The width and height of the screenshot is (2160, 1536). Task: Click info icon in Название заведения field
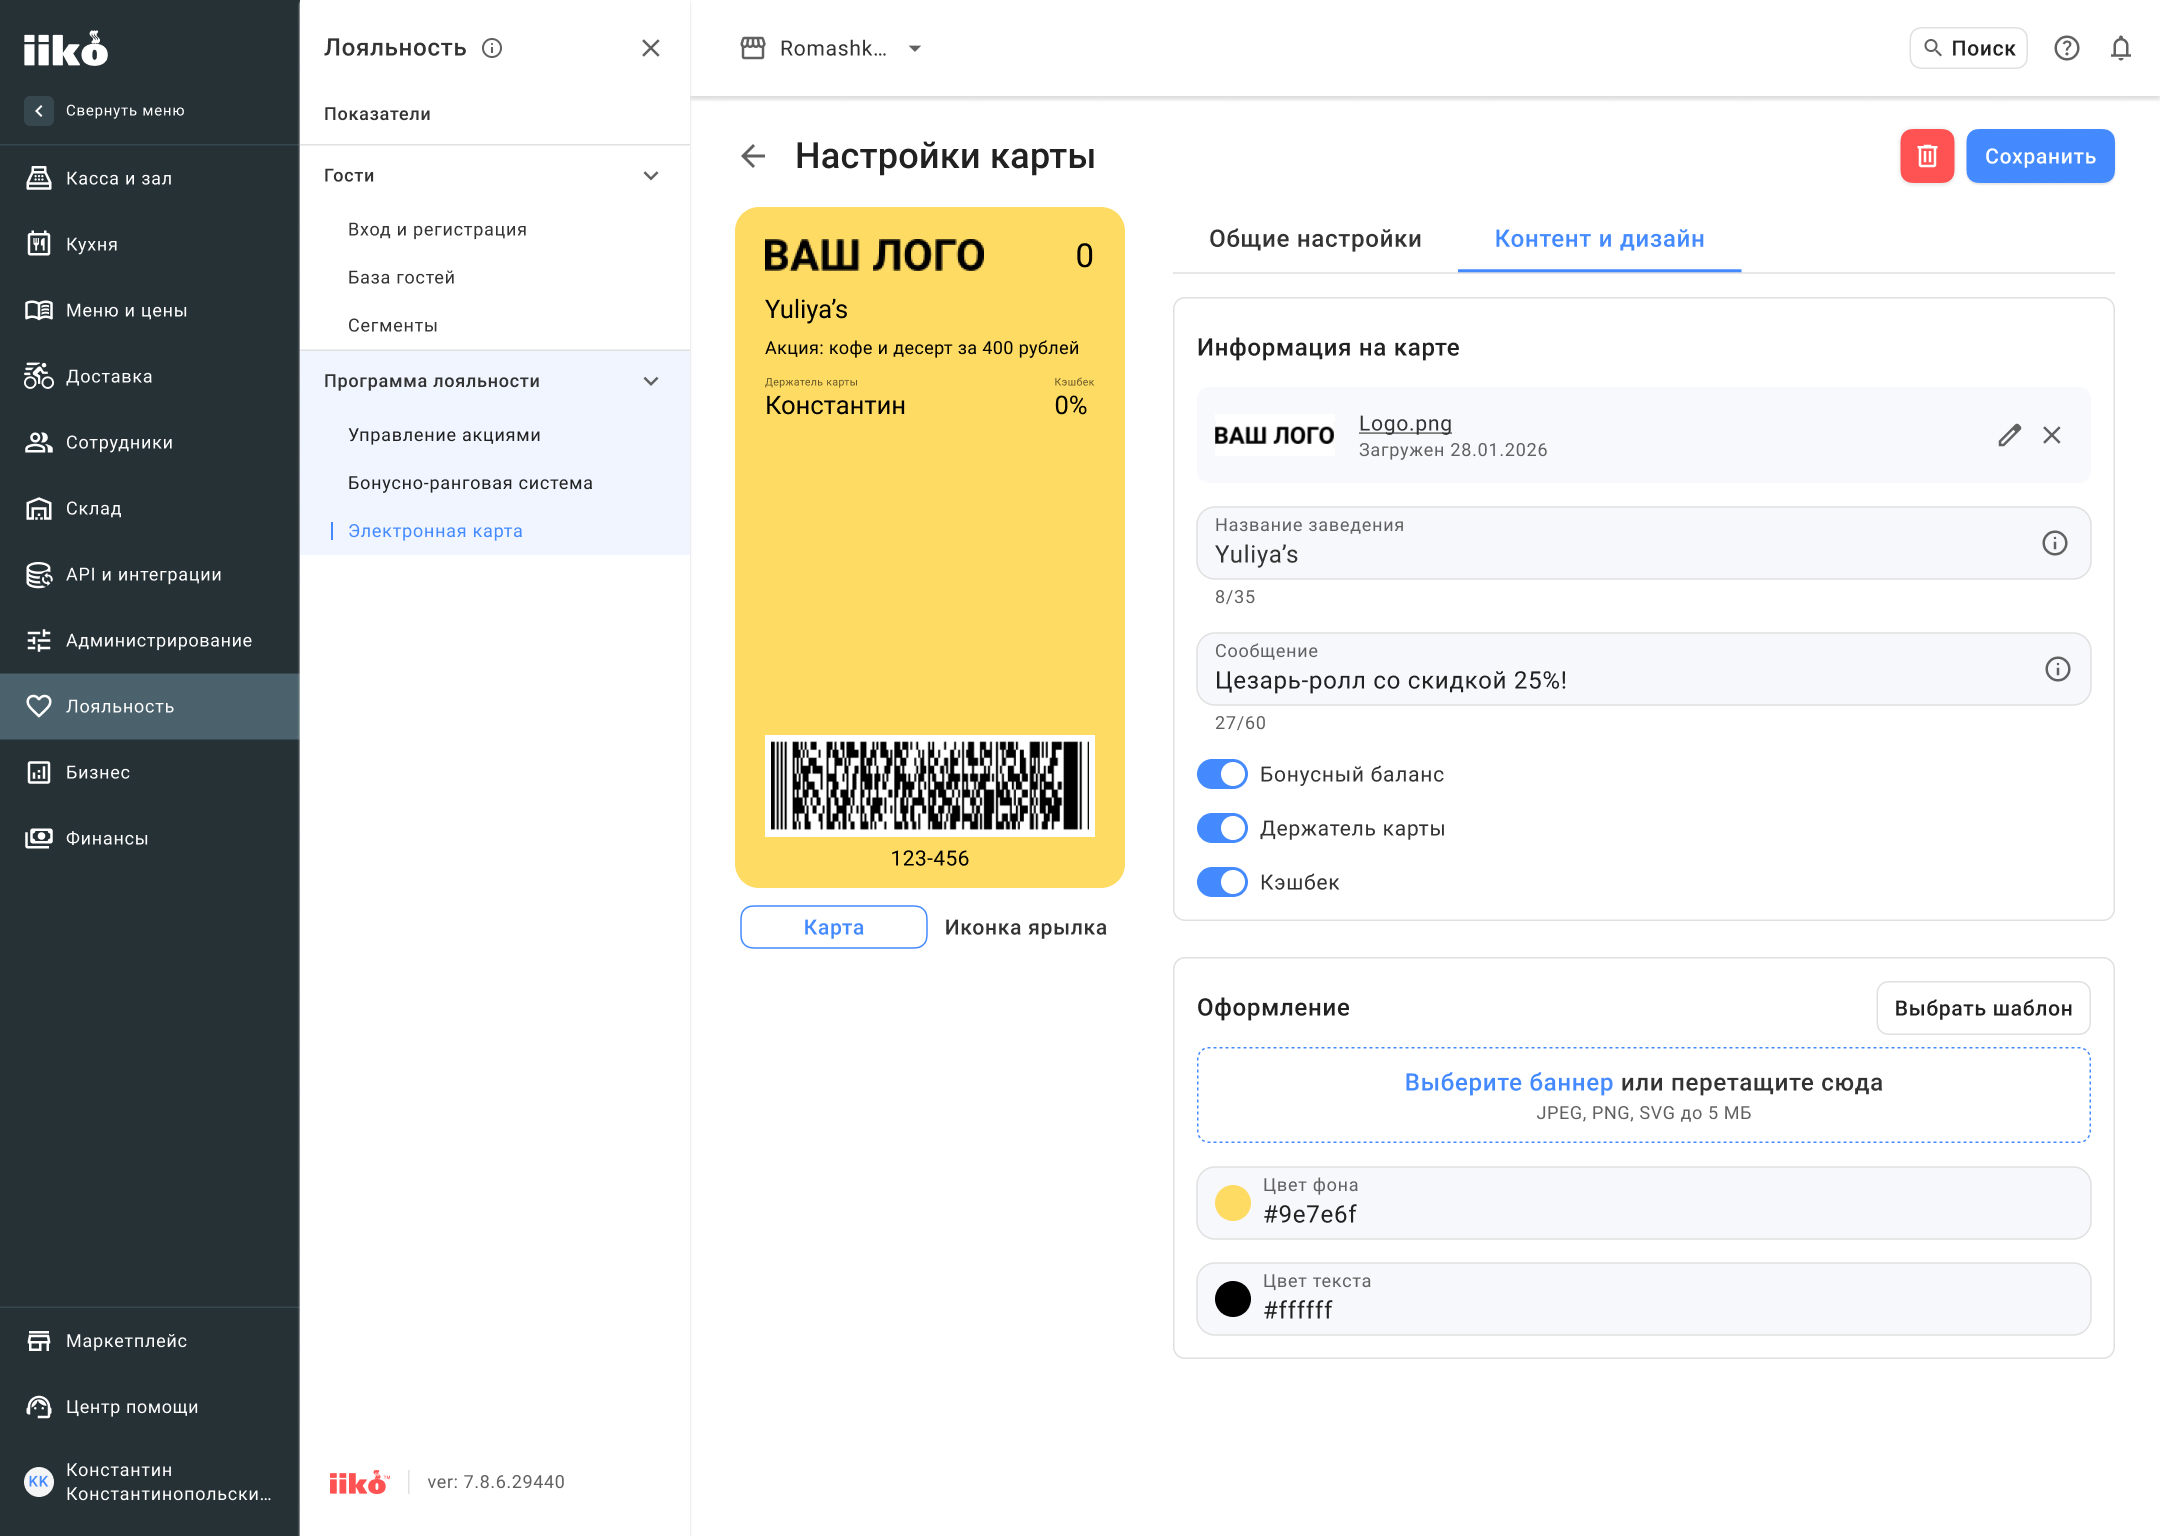coord(2054,543)
